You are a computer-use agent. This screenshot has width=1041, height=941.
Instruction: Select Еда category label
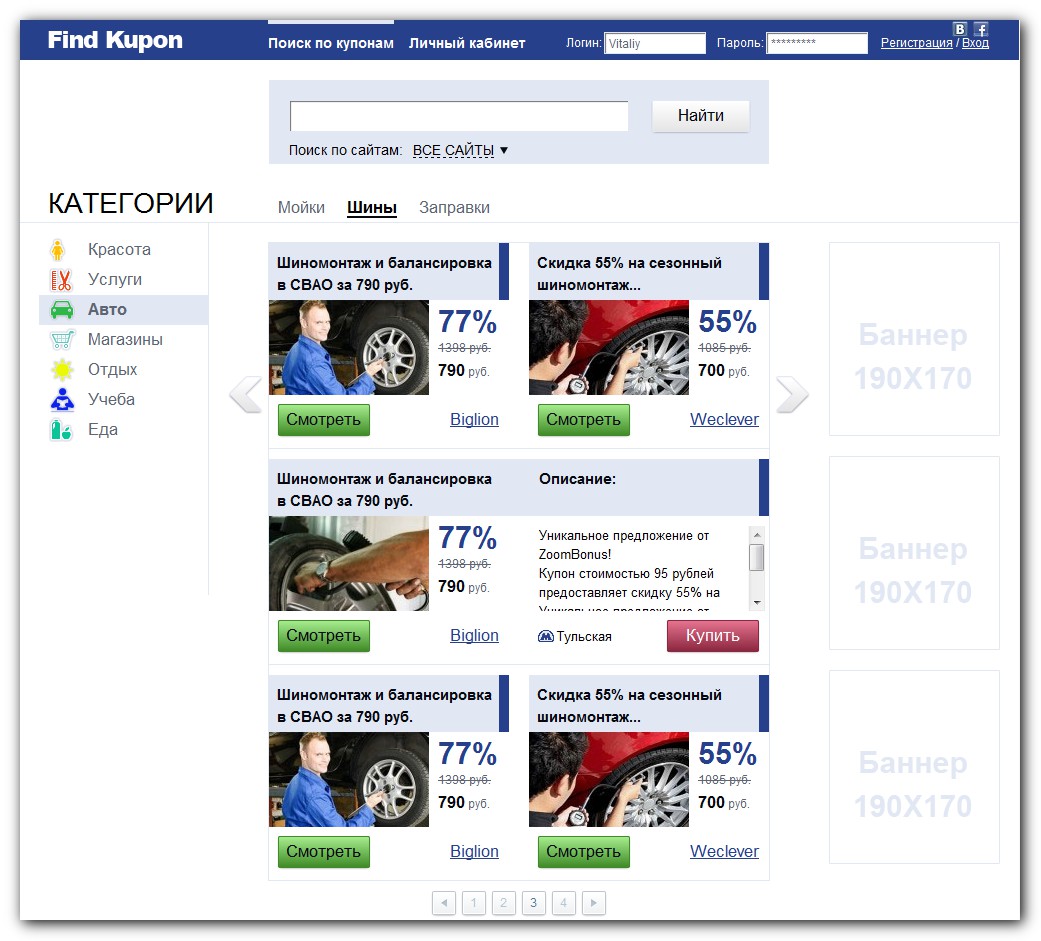[x=103, y=430]
